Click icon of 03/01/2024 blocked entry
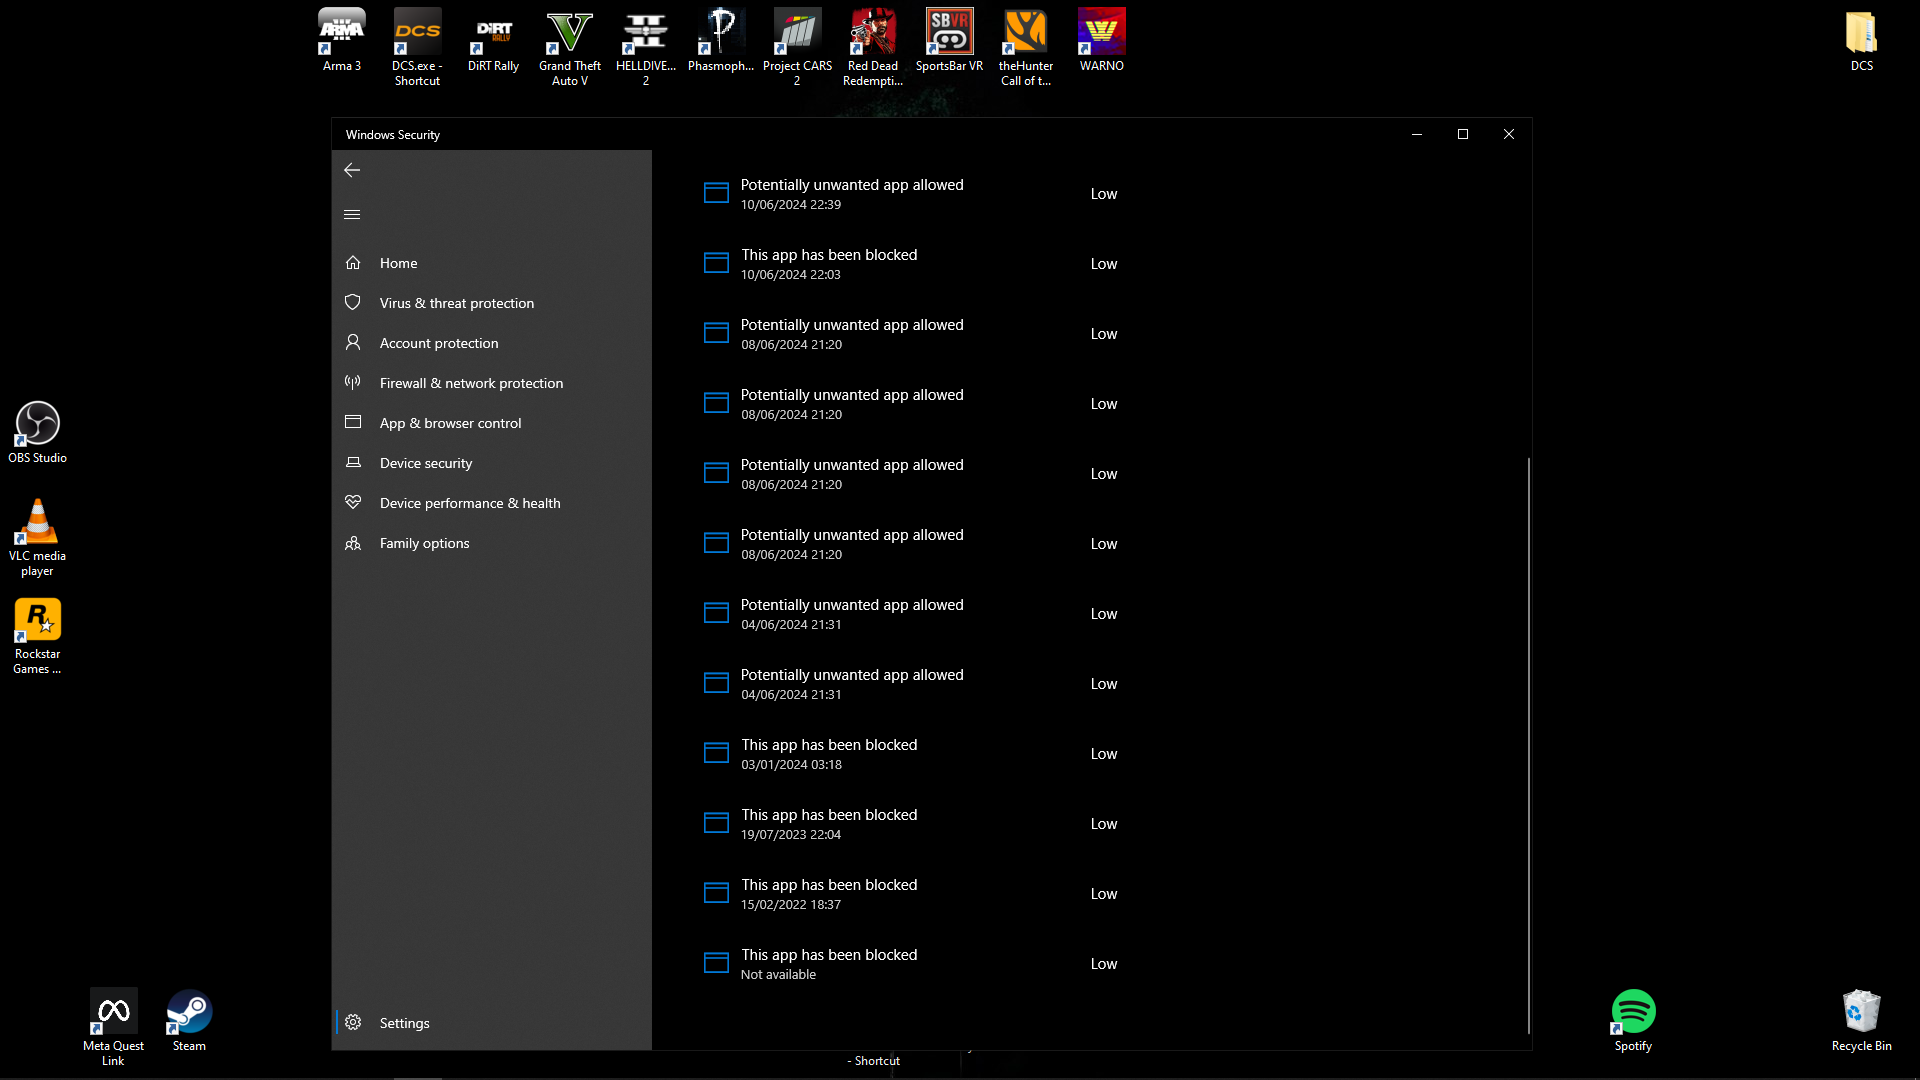1920x1080 pixels. (x=716, y=753)
